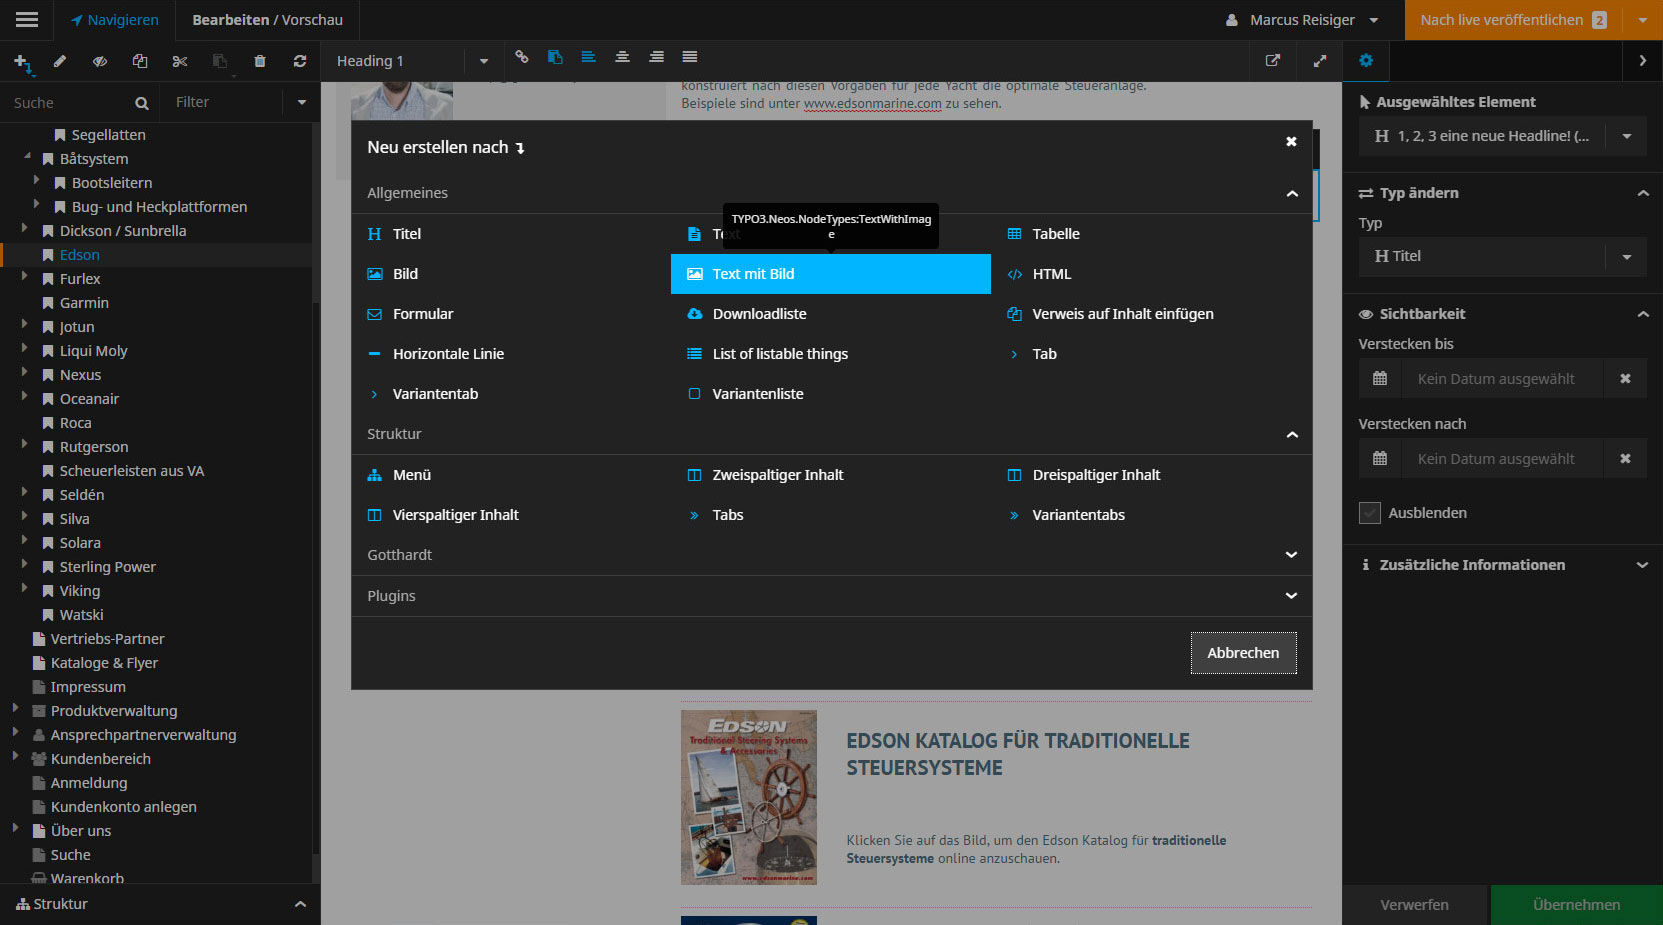Choose Zweispaltiger Inhalt from Struktur
This screenshot has width=1663, height=925.
click(x=777, y=475)
